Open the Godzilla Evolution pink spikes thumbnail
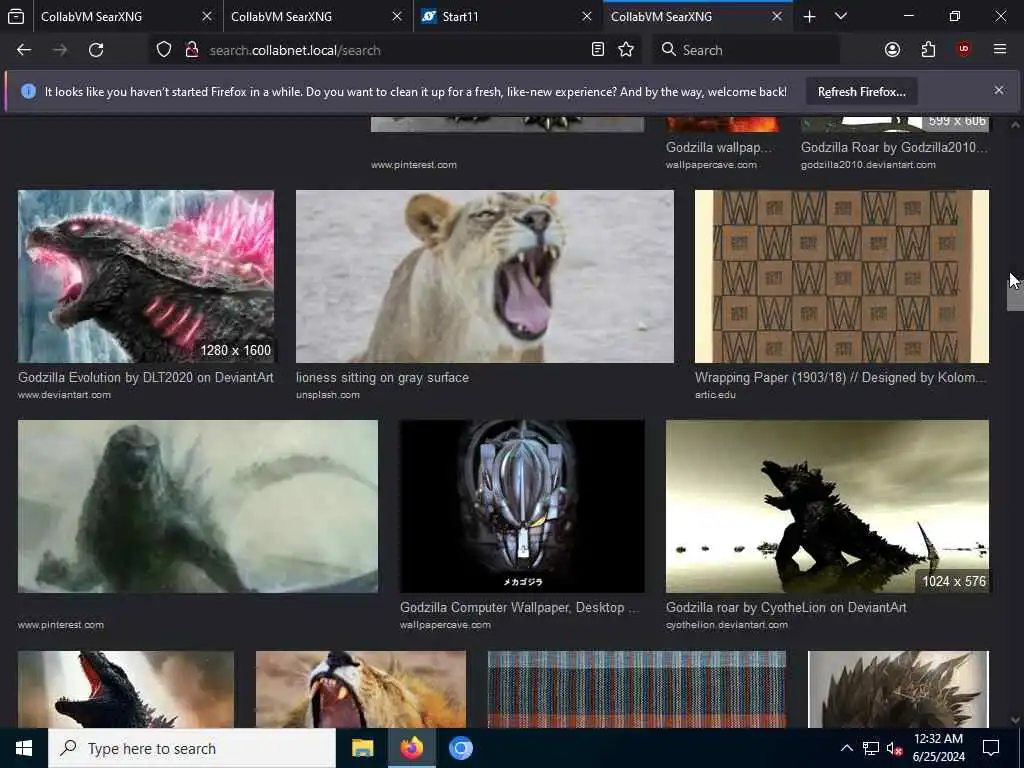 (x=146, y=276)
